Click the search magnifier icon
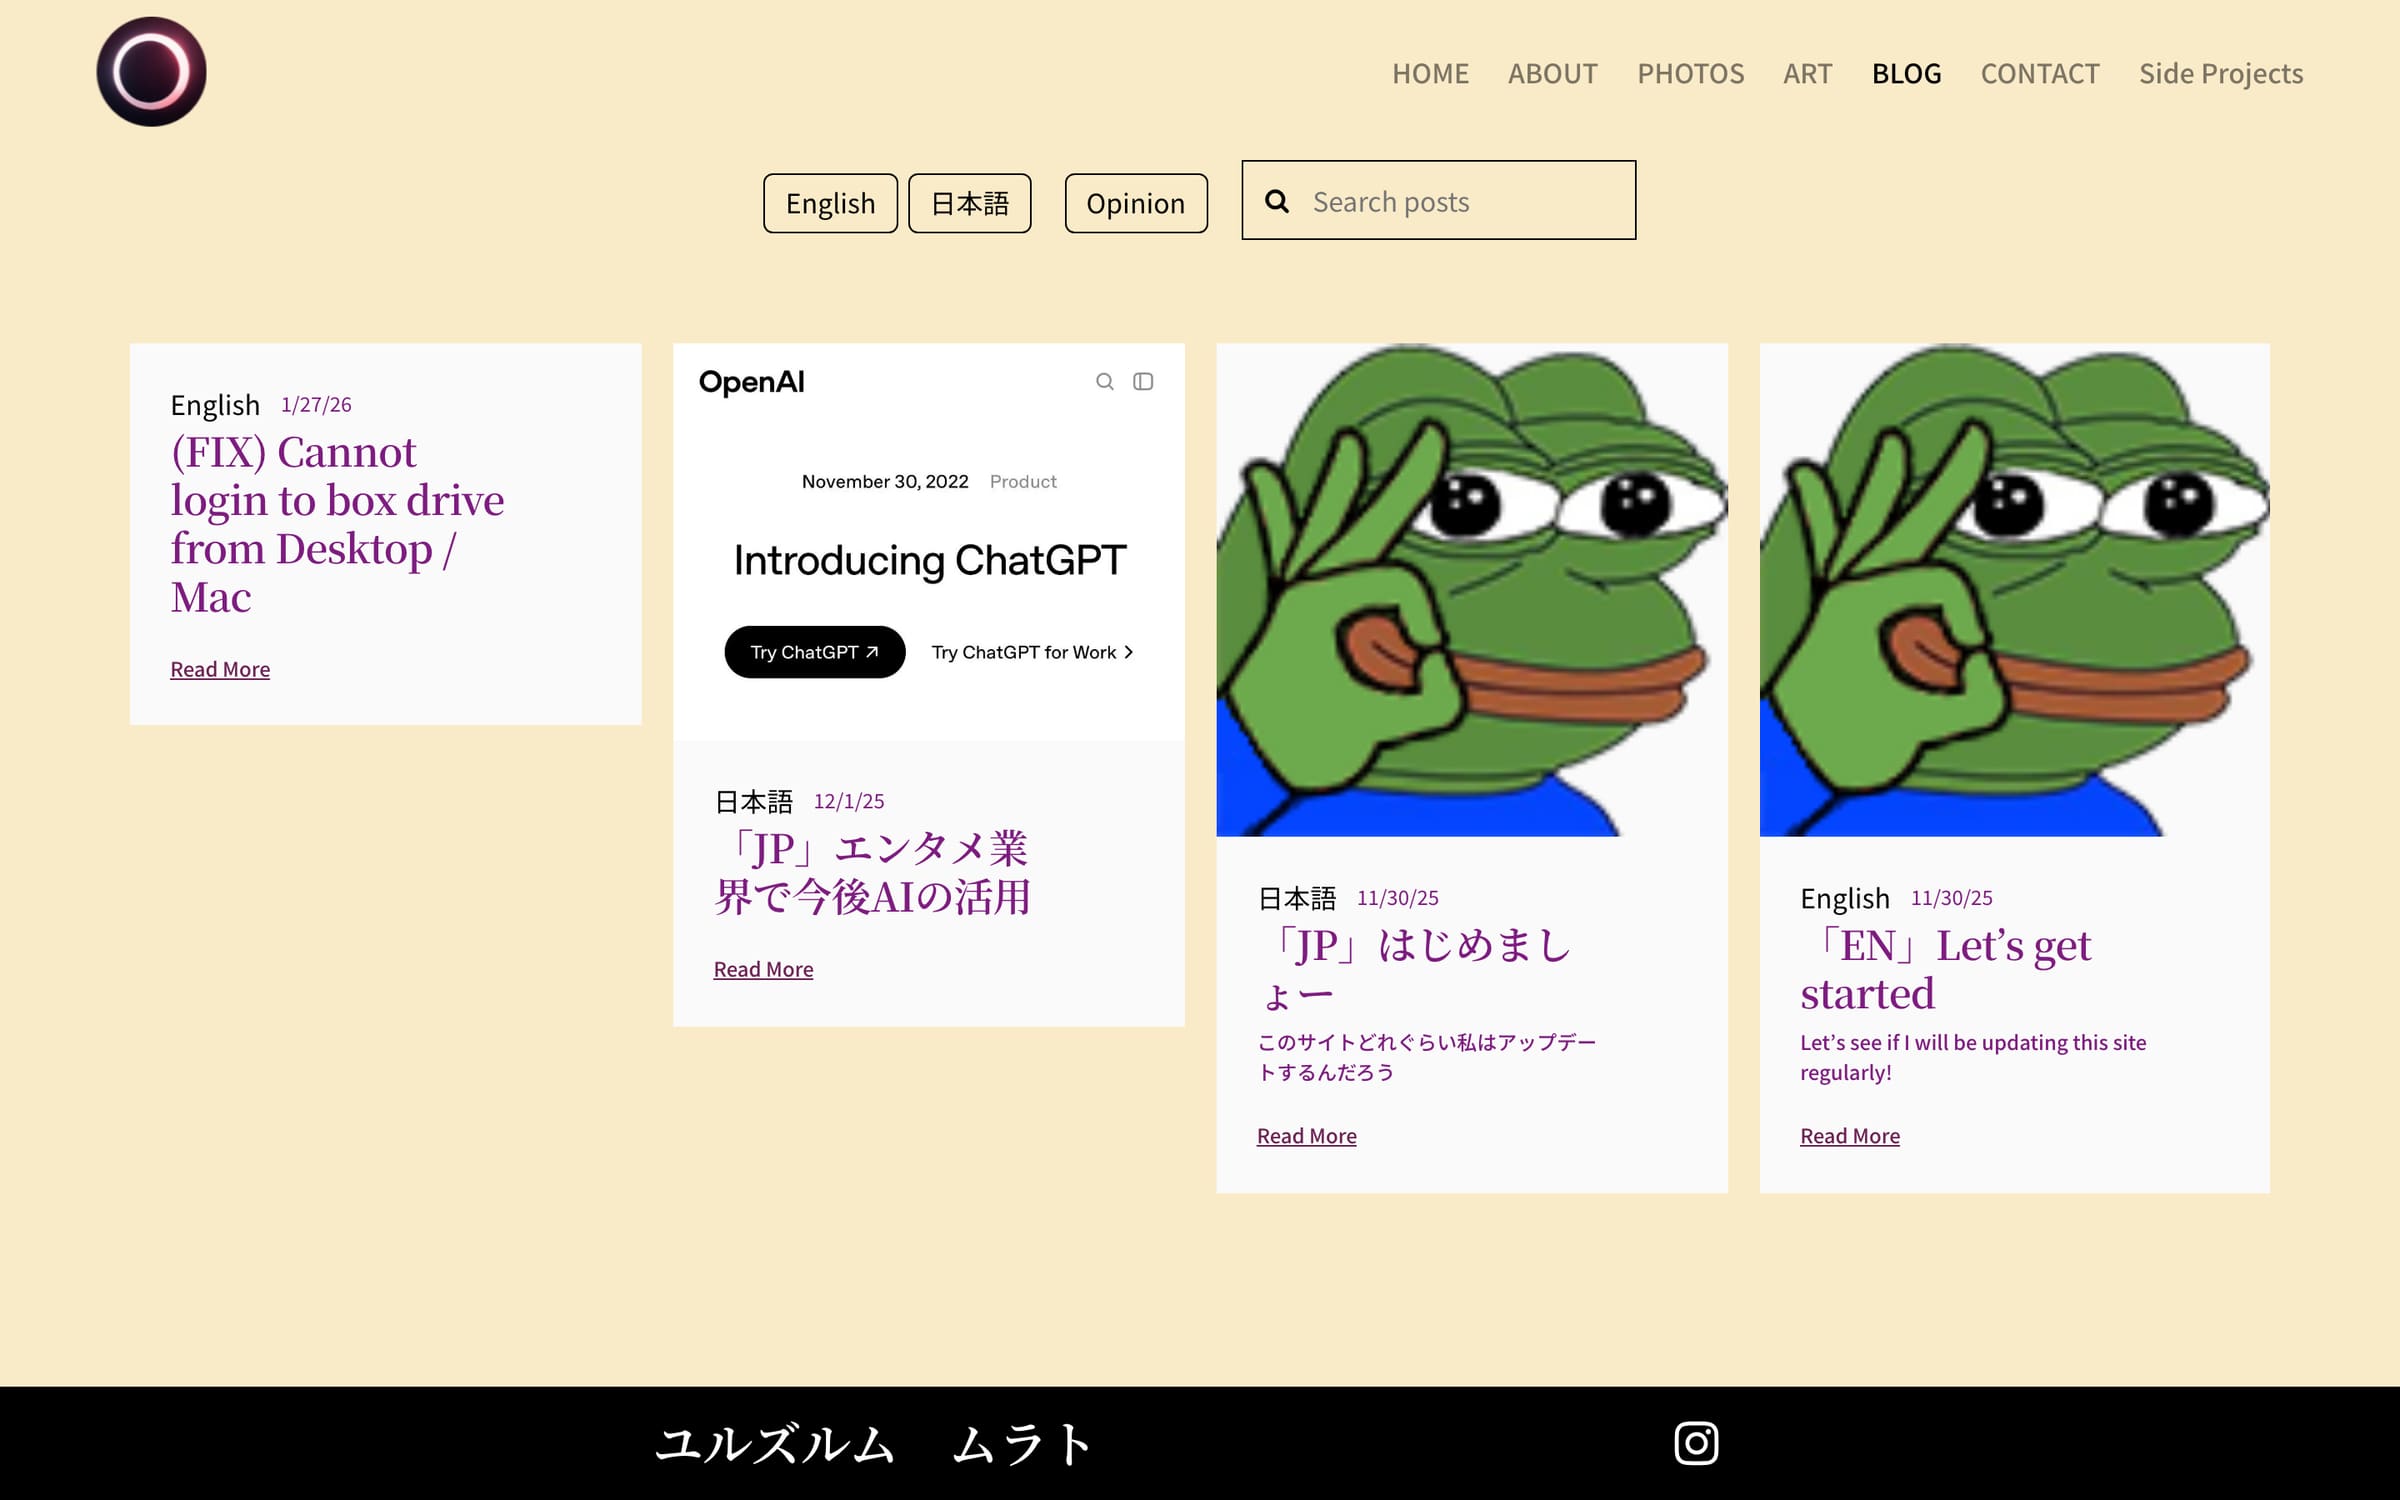Viewport: 2400px width, 1500px height. [1277, 201]
